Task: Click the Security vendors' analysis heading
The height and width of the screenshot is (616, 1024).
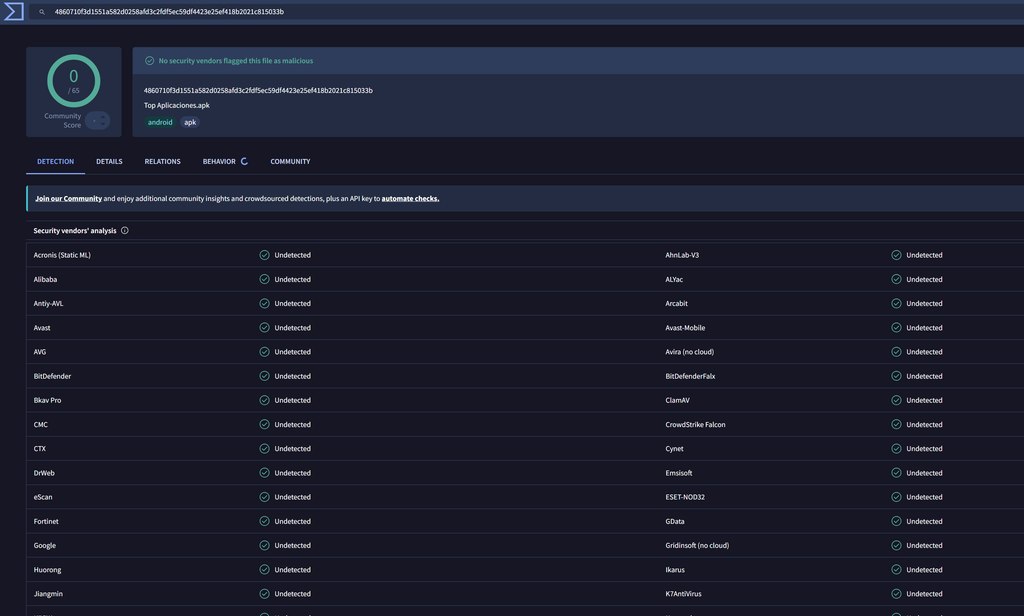Action: [75, 231]
